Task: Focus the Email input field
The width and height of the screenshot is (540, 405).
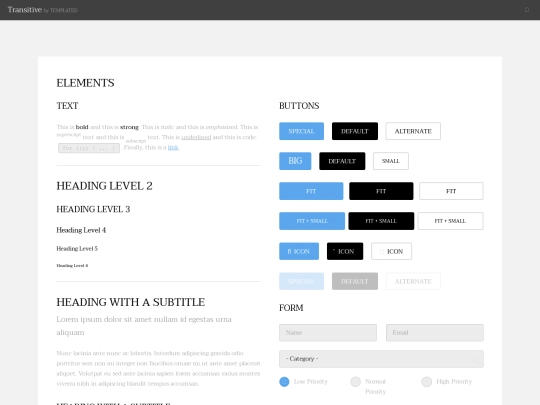Action: (435, 333)
